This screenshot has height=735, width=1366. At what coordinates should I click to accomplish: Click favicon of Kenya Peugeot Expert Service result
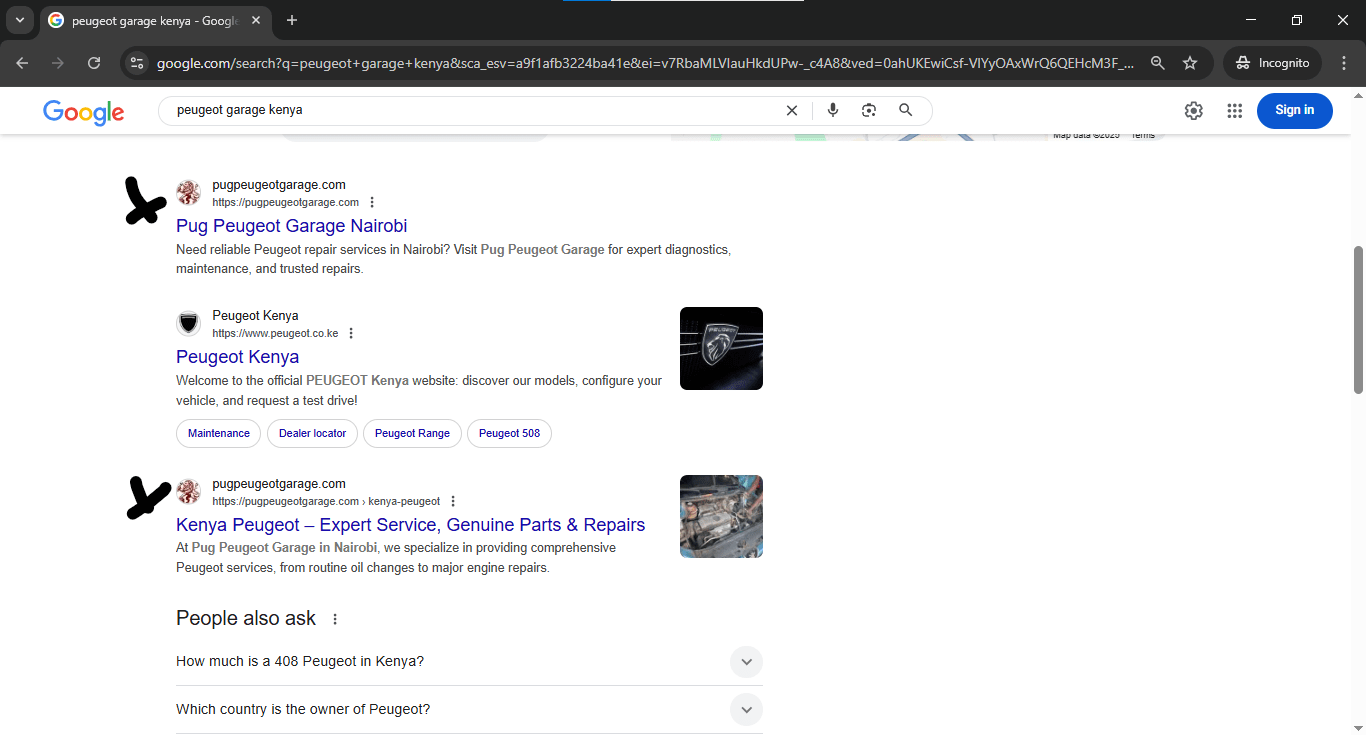pyautogui.click(x=188, y=491)
